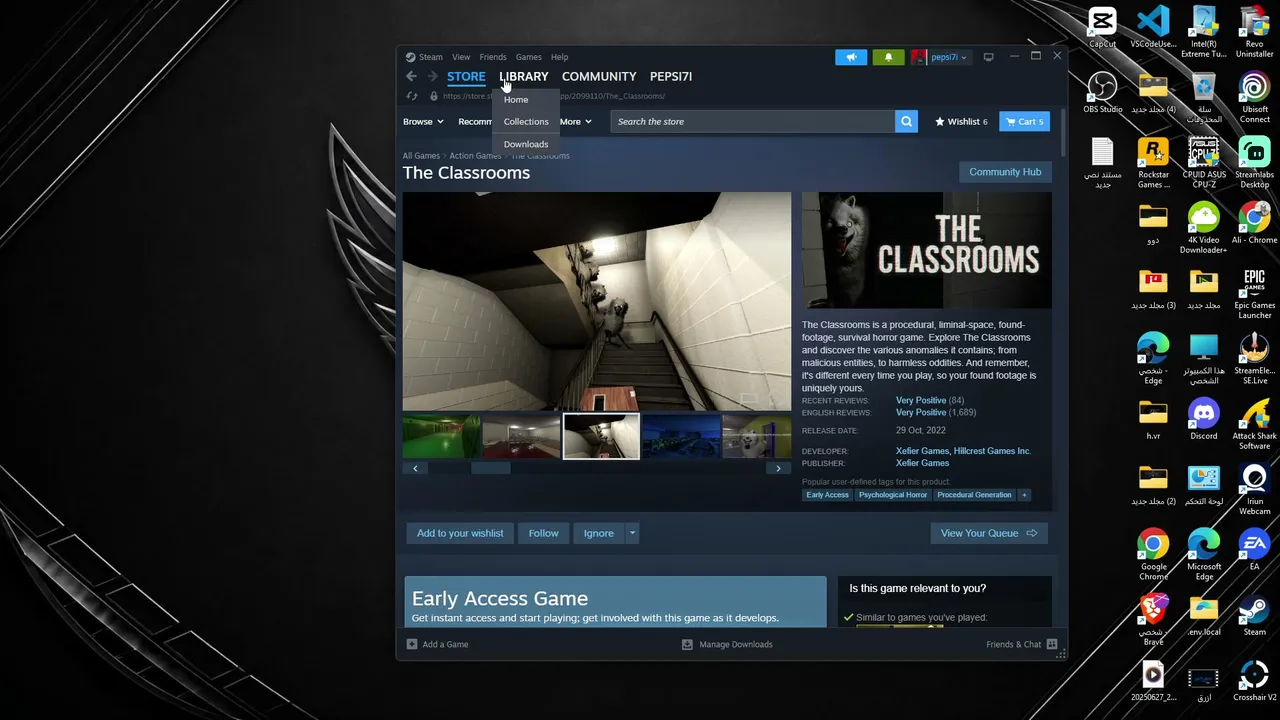Viewport: 1280px width, 720px height.
Task: Select the Attack Shark Software icon
Action: [x=1254, y=424]
